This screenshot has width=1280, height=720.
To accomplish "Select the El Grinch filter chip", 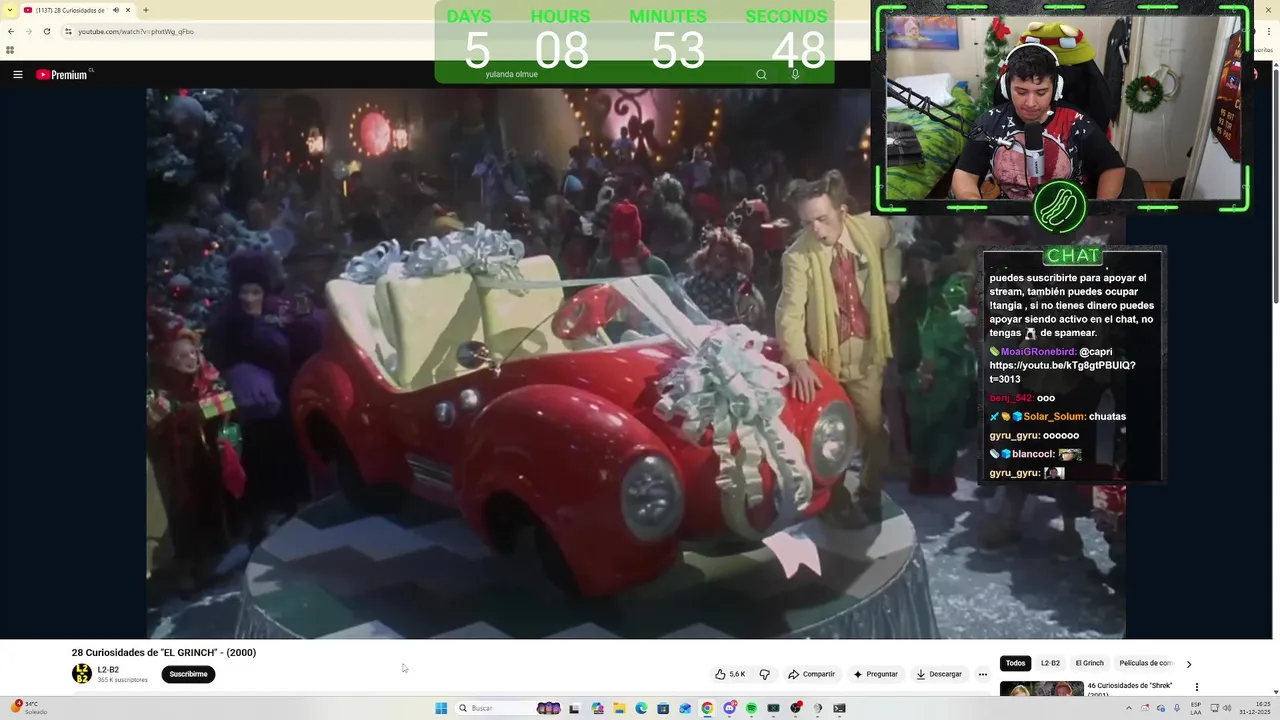I will (x=1089, y=663).
